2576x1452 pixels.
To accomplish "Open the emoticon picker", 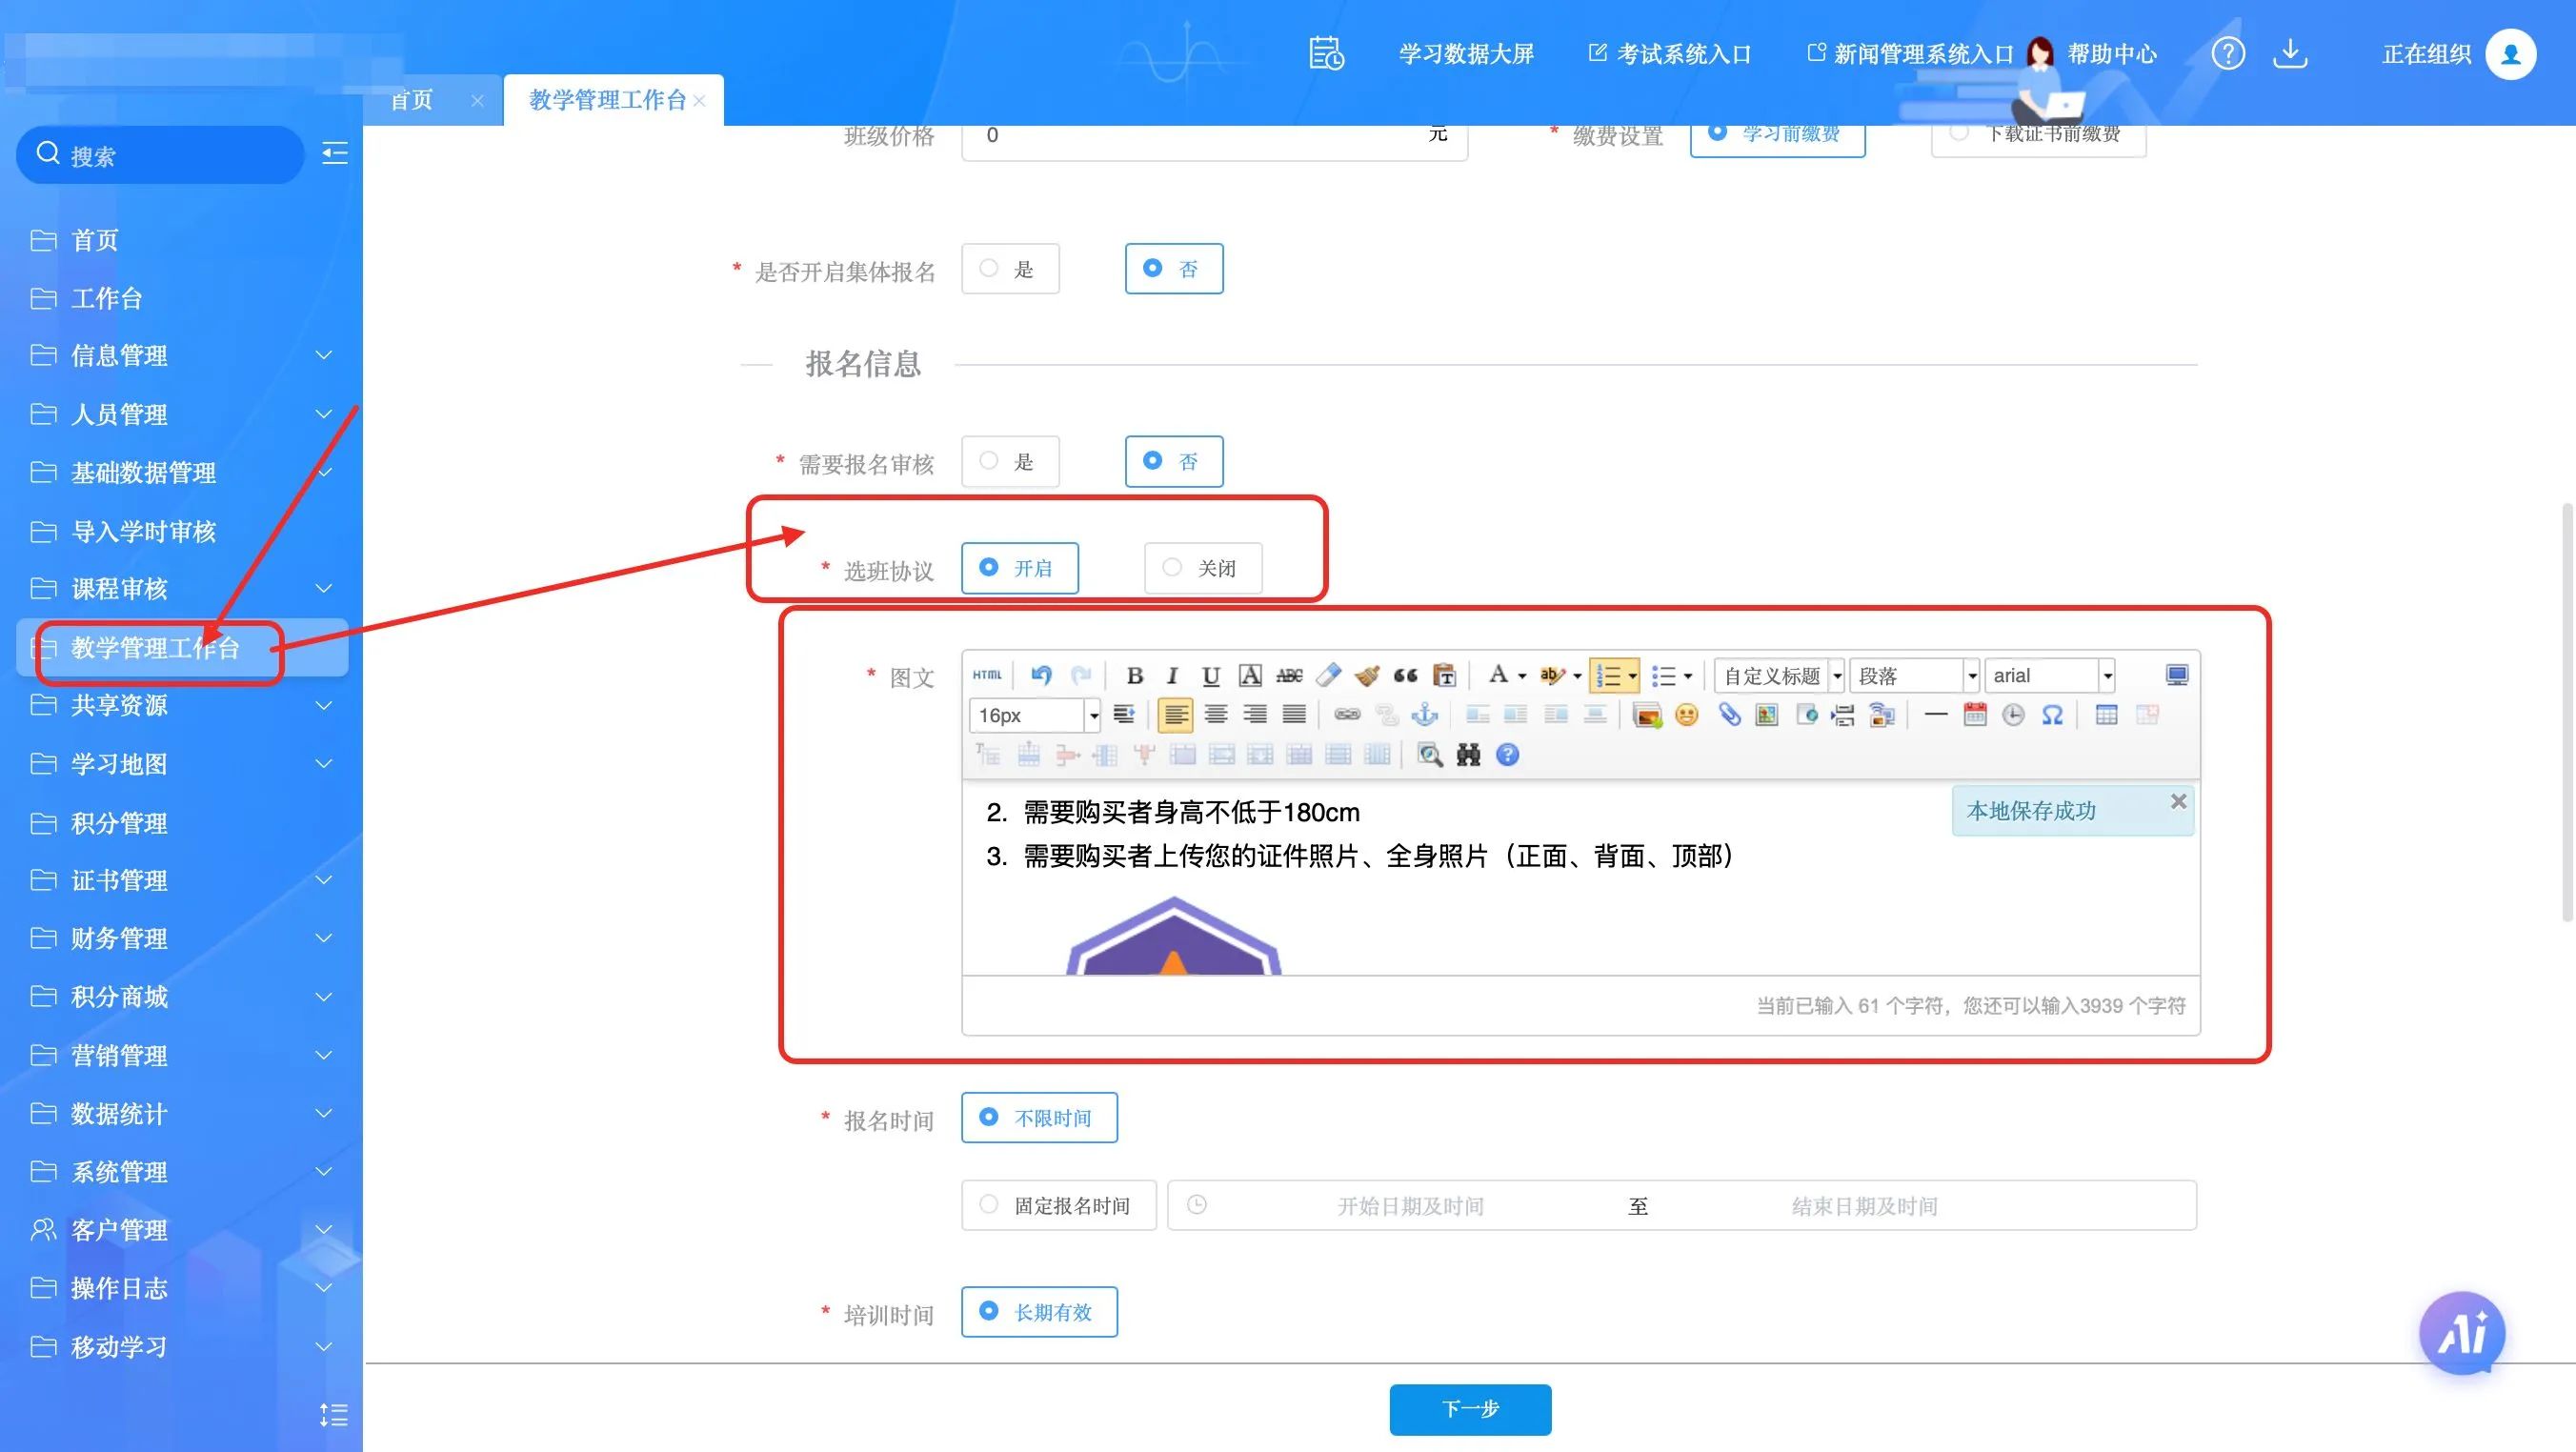I will point(1686,714).
